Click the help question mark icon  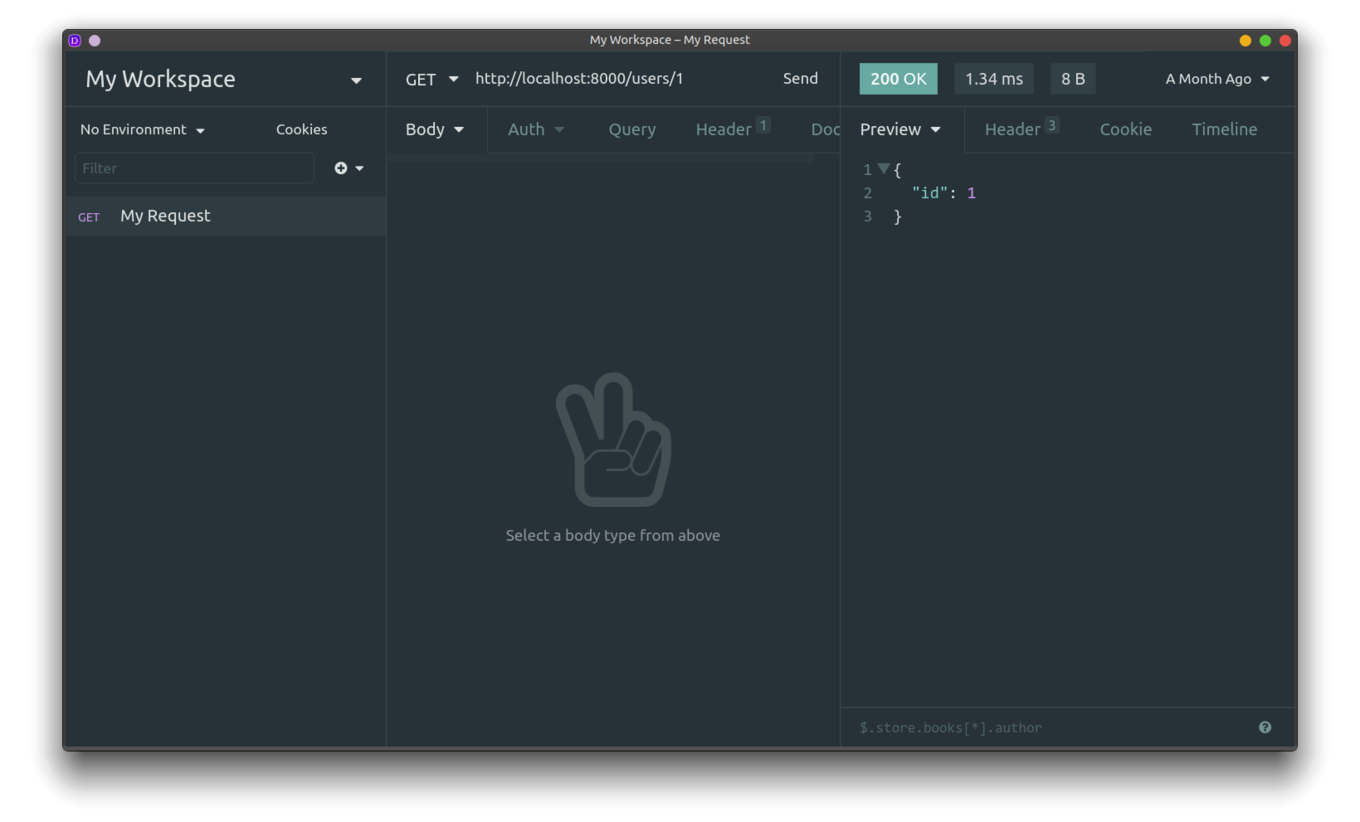point(1265,727)
